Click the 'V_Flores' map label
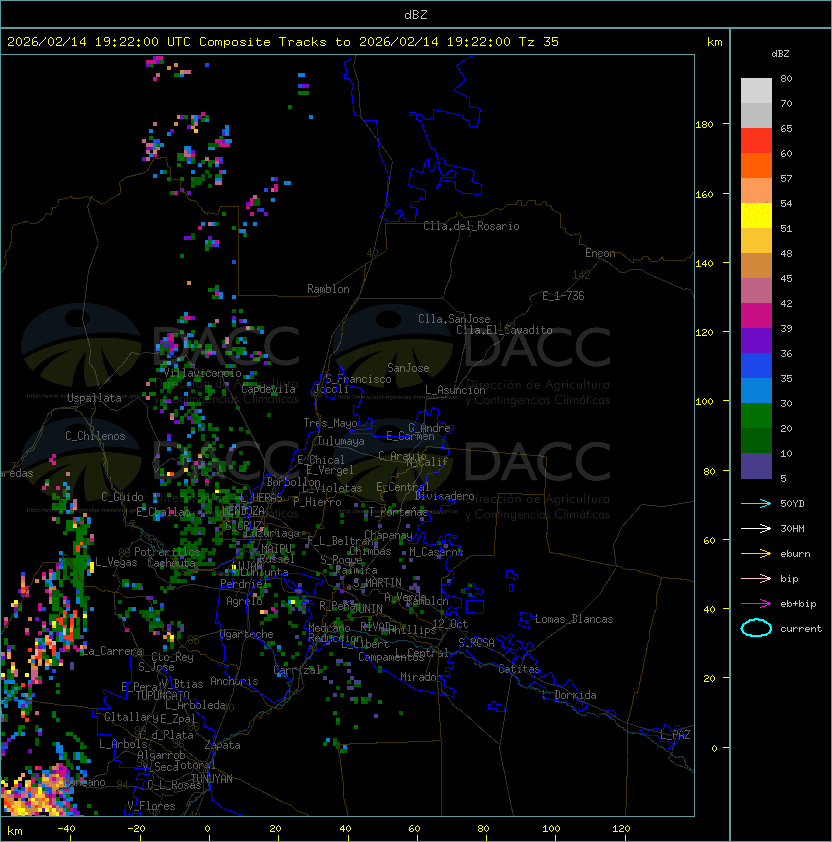Image resolution: width=832 pixels, height=842 pixels. (151, 806)
